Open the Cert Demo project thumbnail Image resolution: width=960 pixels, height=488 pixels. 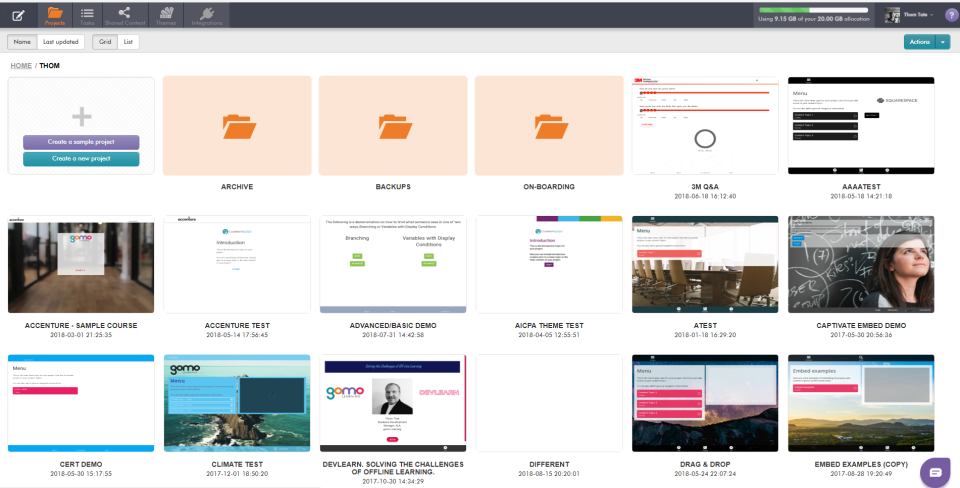(81, 403)
